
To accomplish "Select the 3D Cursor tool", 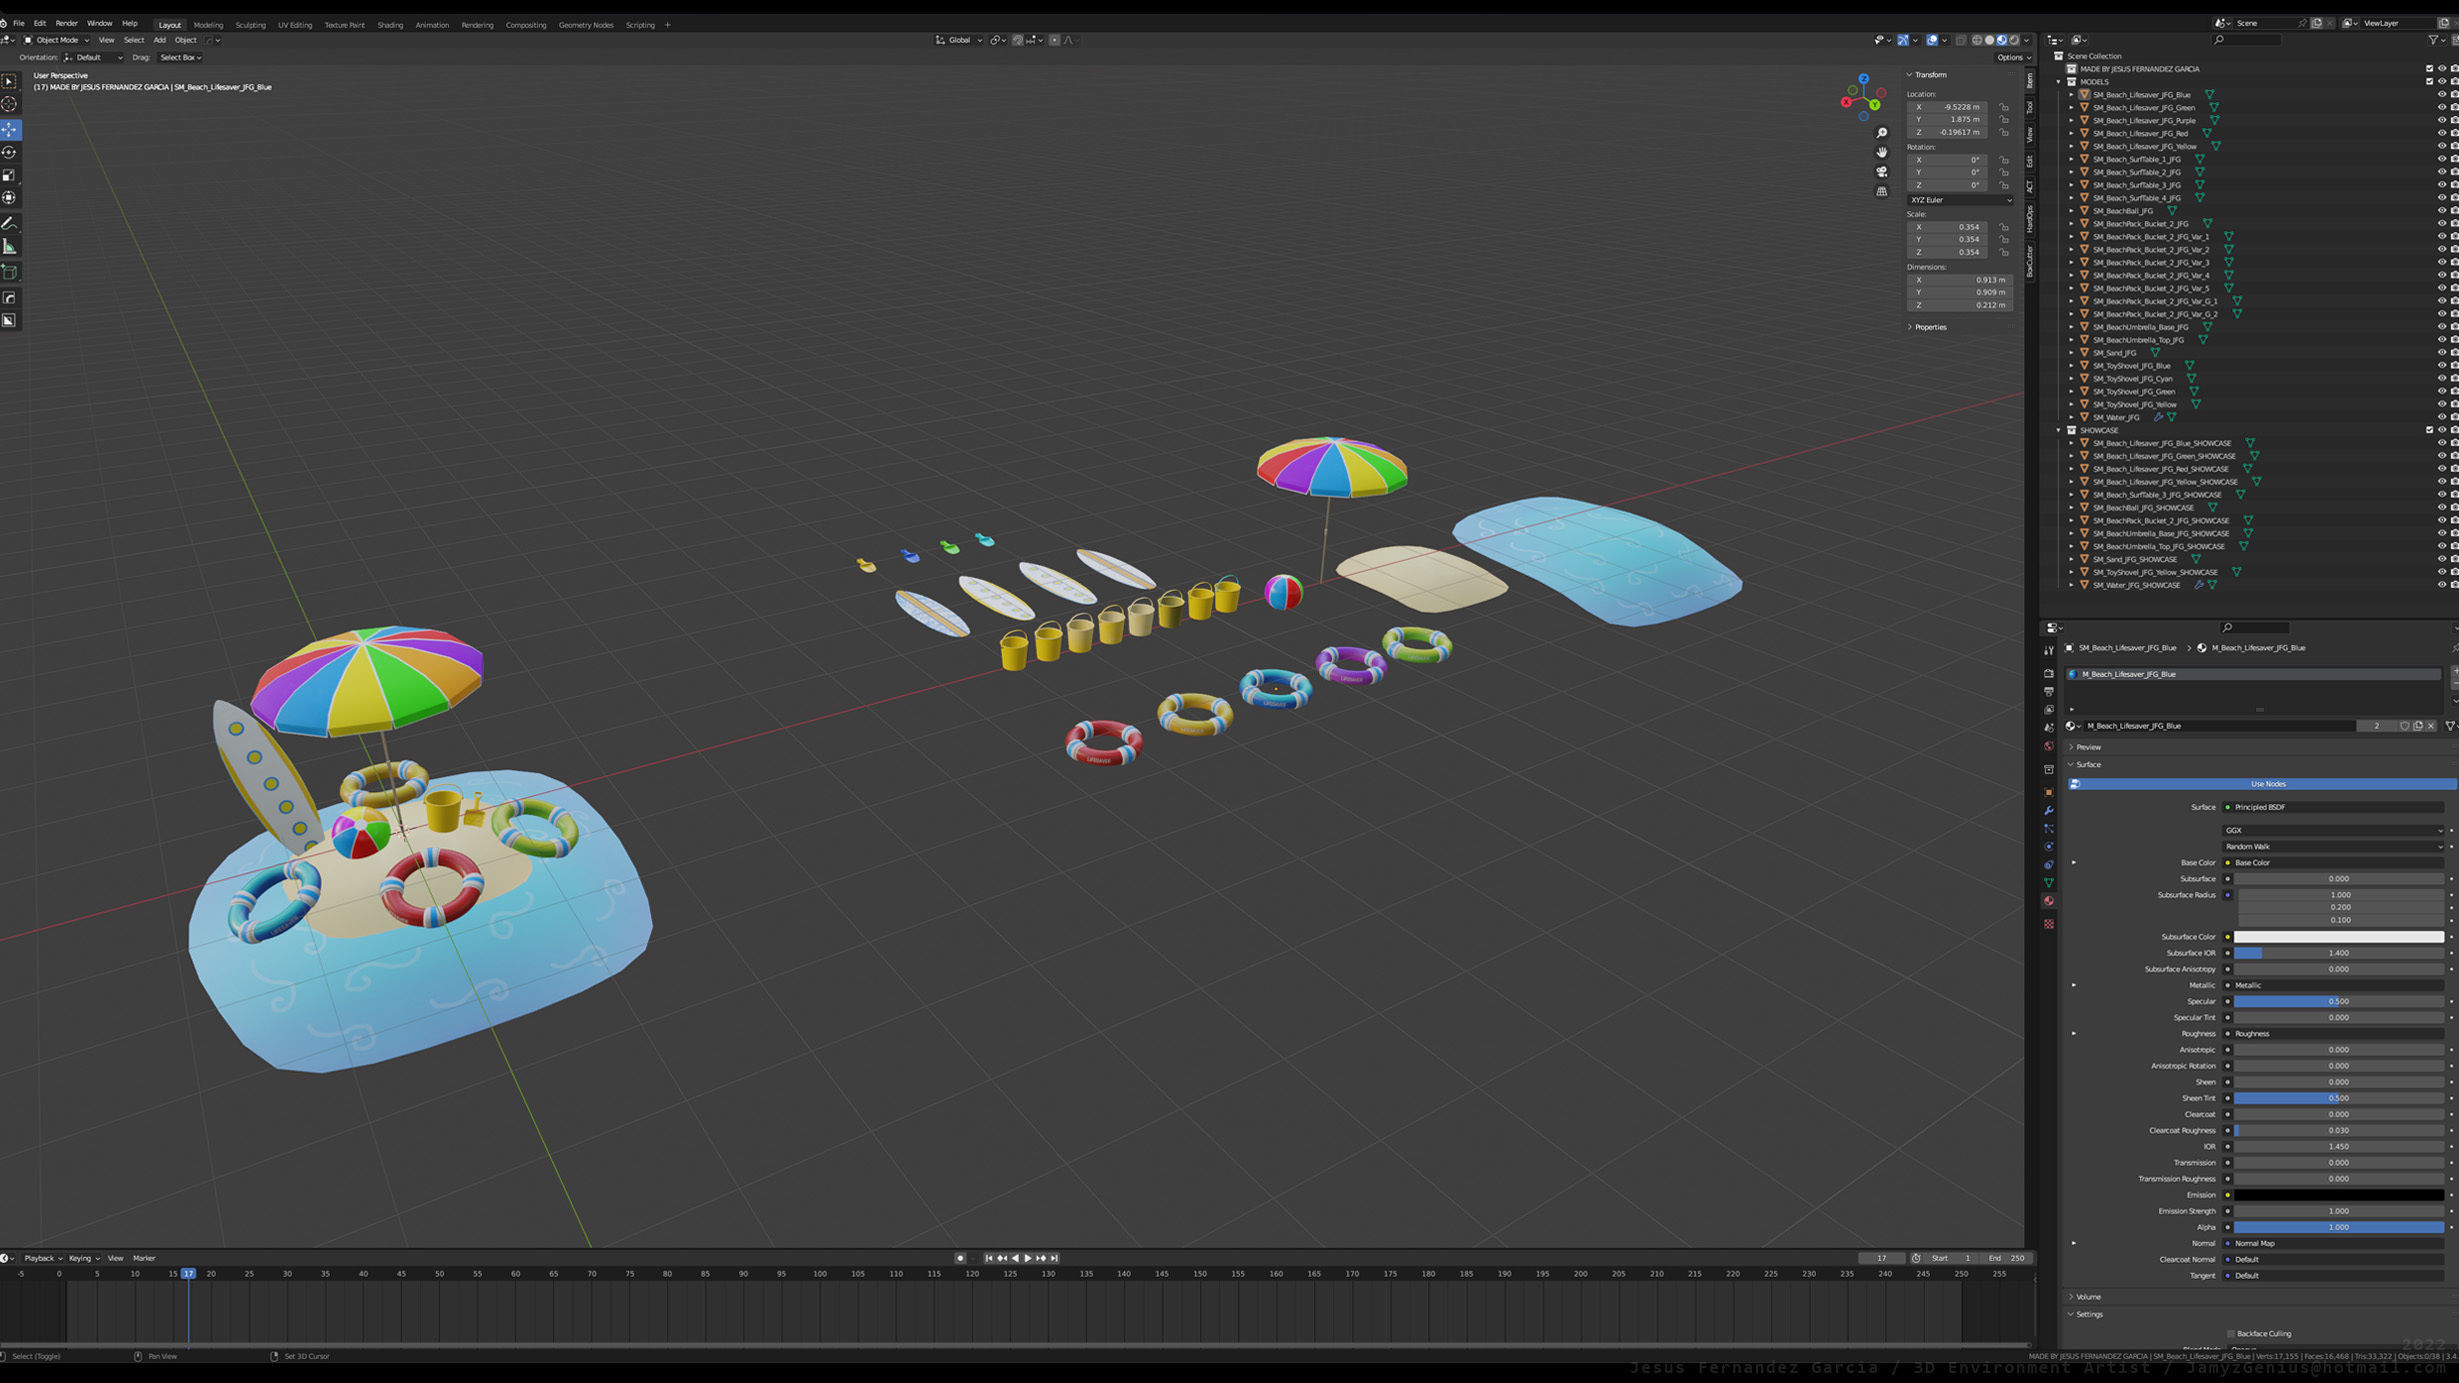I will coord(10,104).
